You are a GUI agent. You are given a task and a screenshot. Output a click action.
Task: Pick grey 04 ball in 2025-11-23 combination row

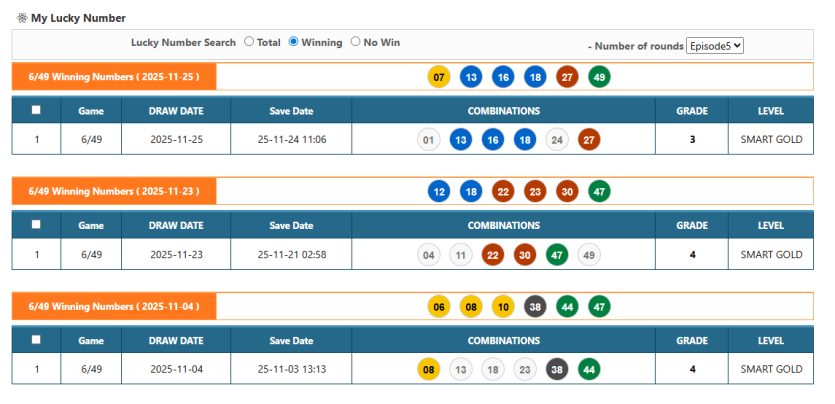pos(428,255)
